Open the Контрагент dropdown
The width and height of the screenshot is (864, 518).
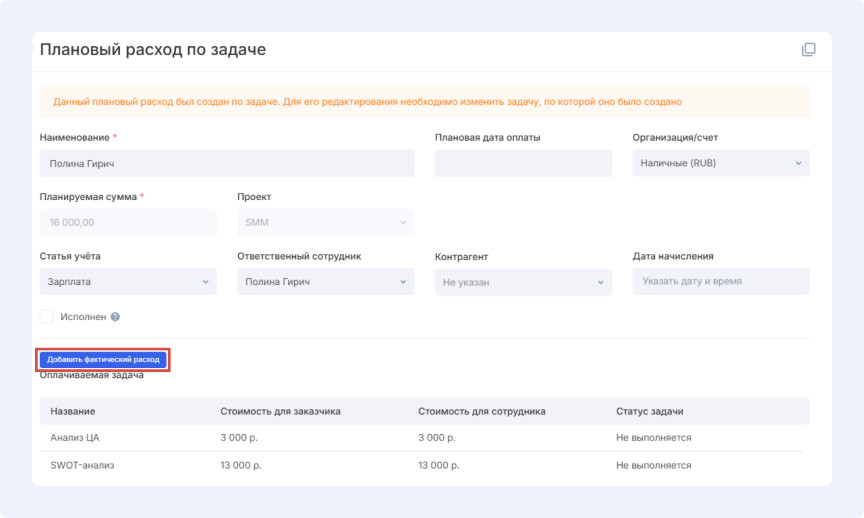pos(523,283)
